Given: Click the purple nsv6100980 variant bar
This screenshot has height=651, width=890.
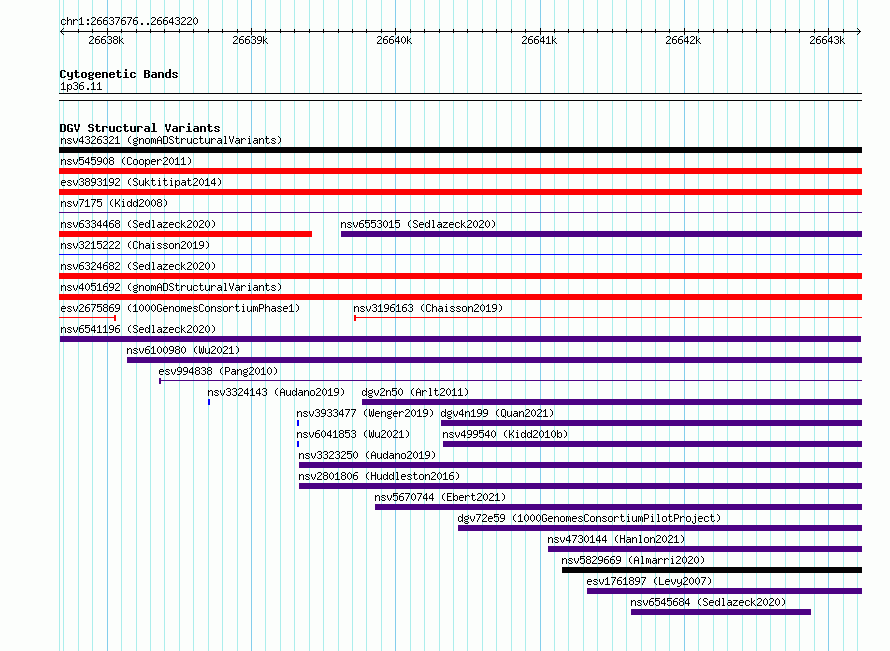Looking at the screenshot, I should click(494, 360).
